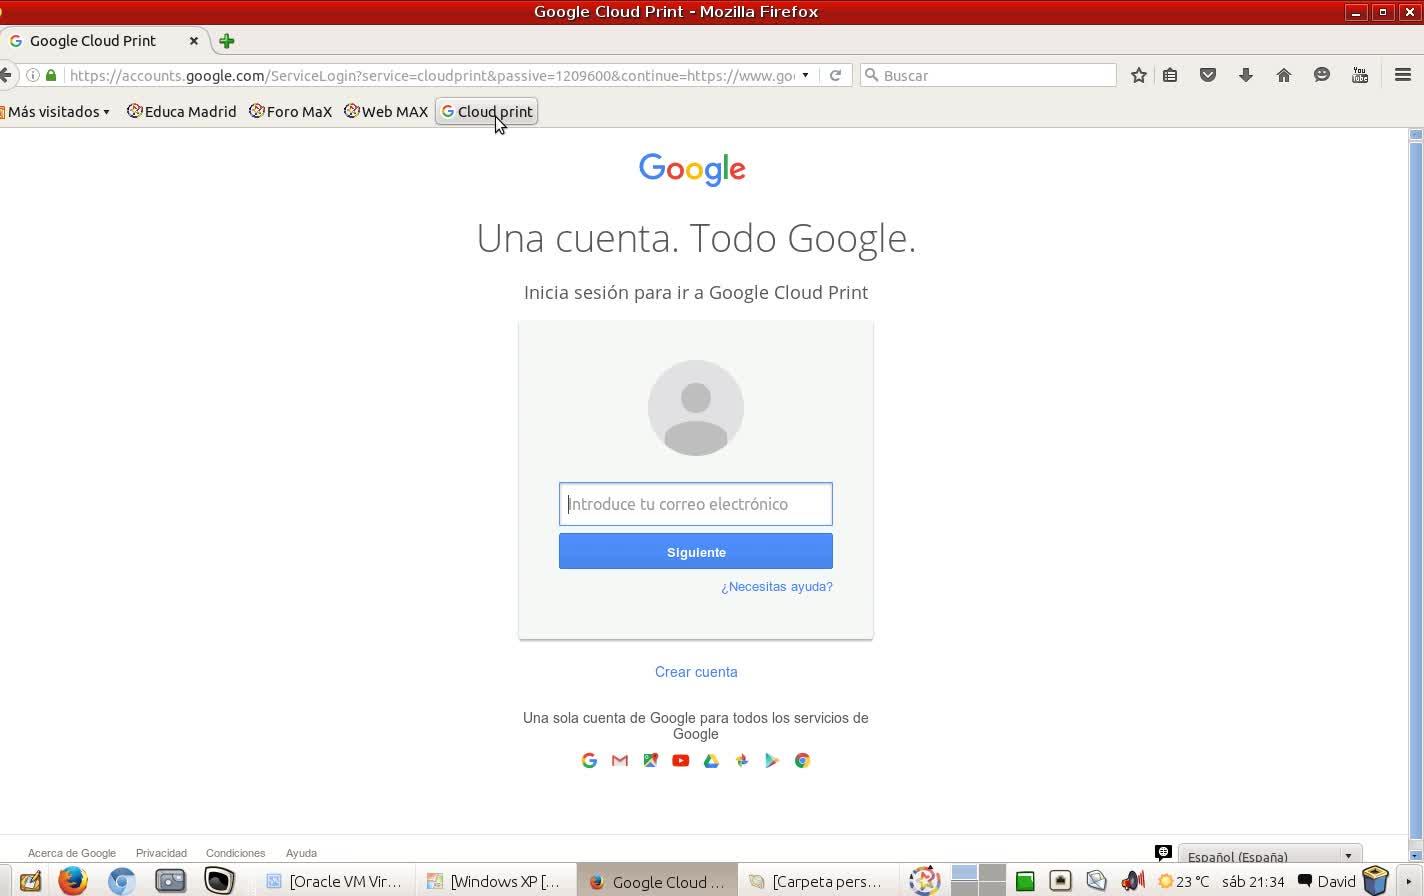1424x896 pixels.
Task: Reload the current page
Action: 835,75
